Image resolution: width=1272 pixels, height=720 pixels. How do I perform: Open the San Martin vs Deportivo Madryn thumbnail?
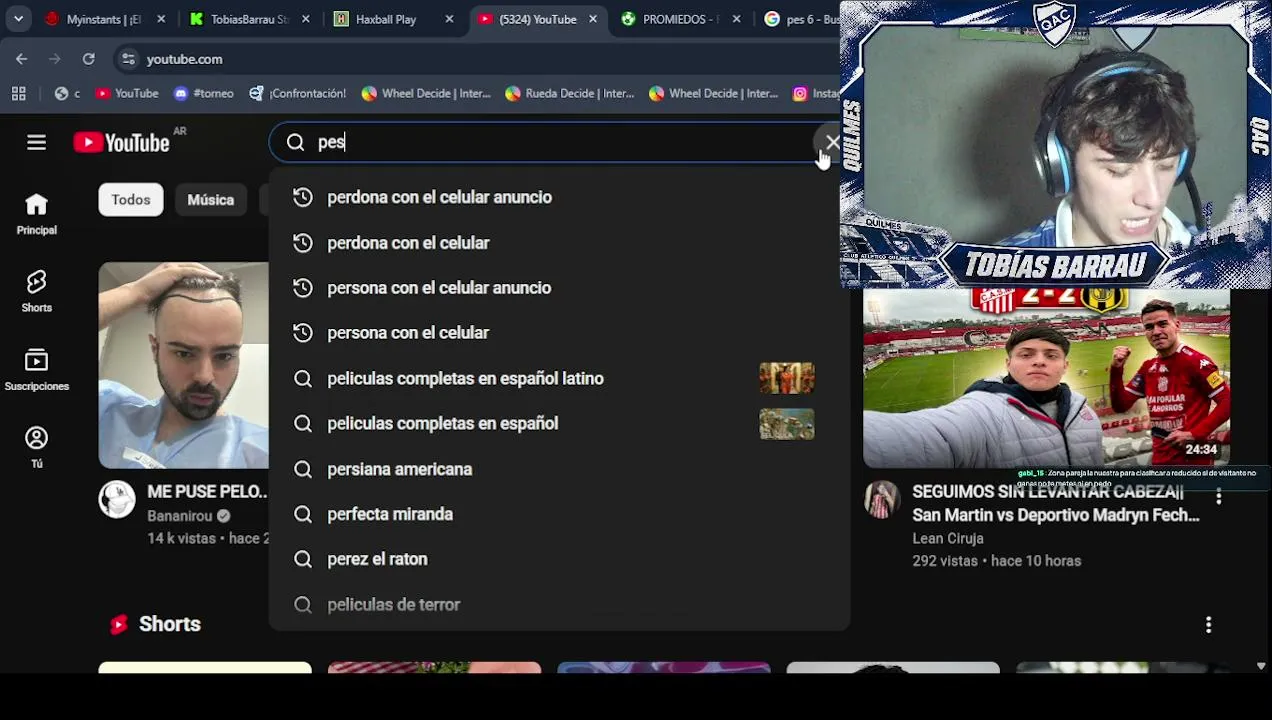point(1046,378)
